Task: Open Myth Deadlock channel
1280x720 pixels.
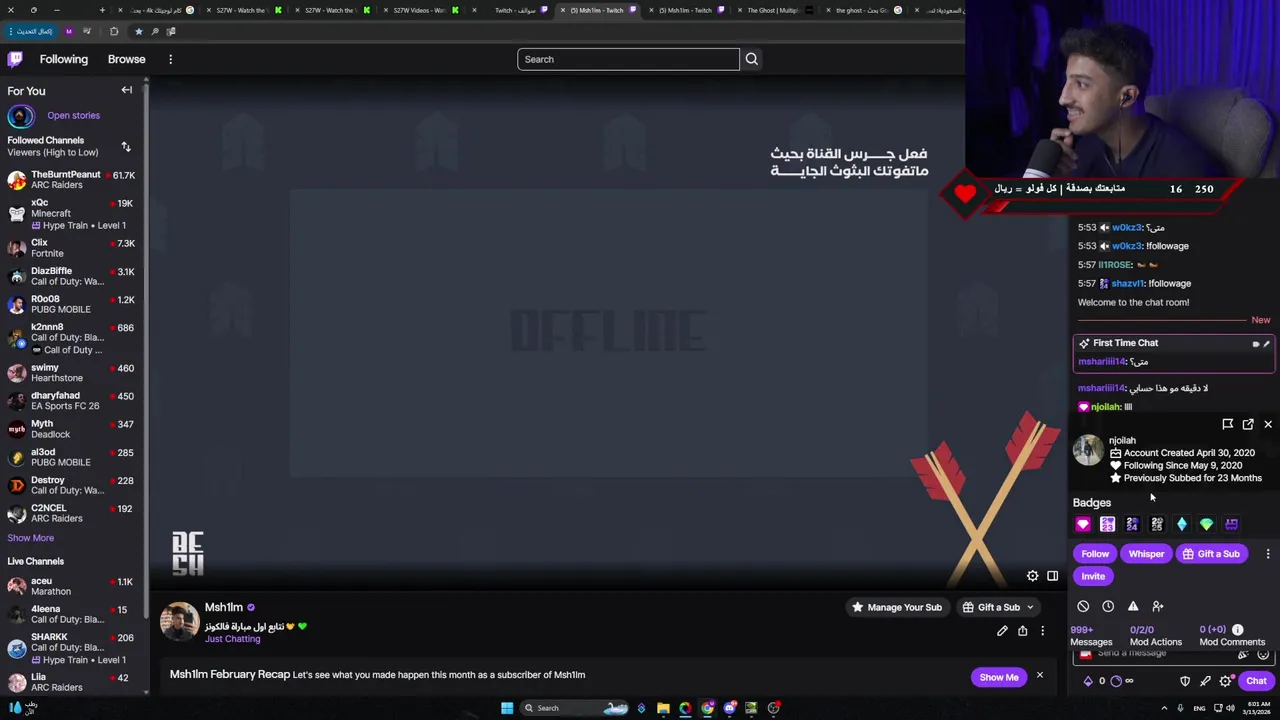Action: coord(72,429)
